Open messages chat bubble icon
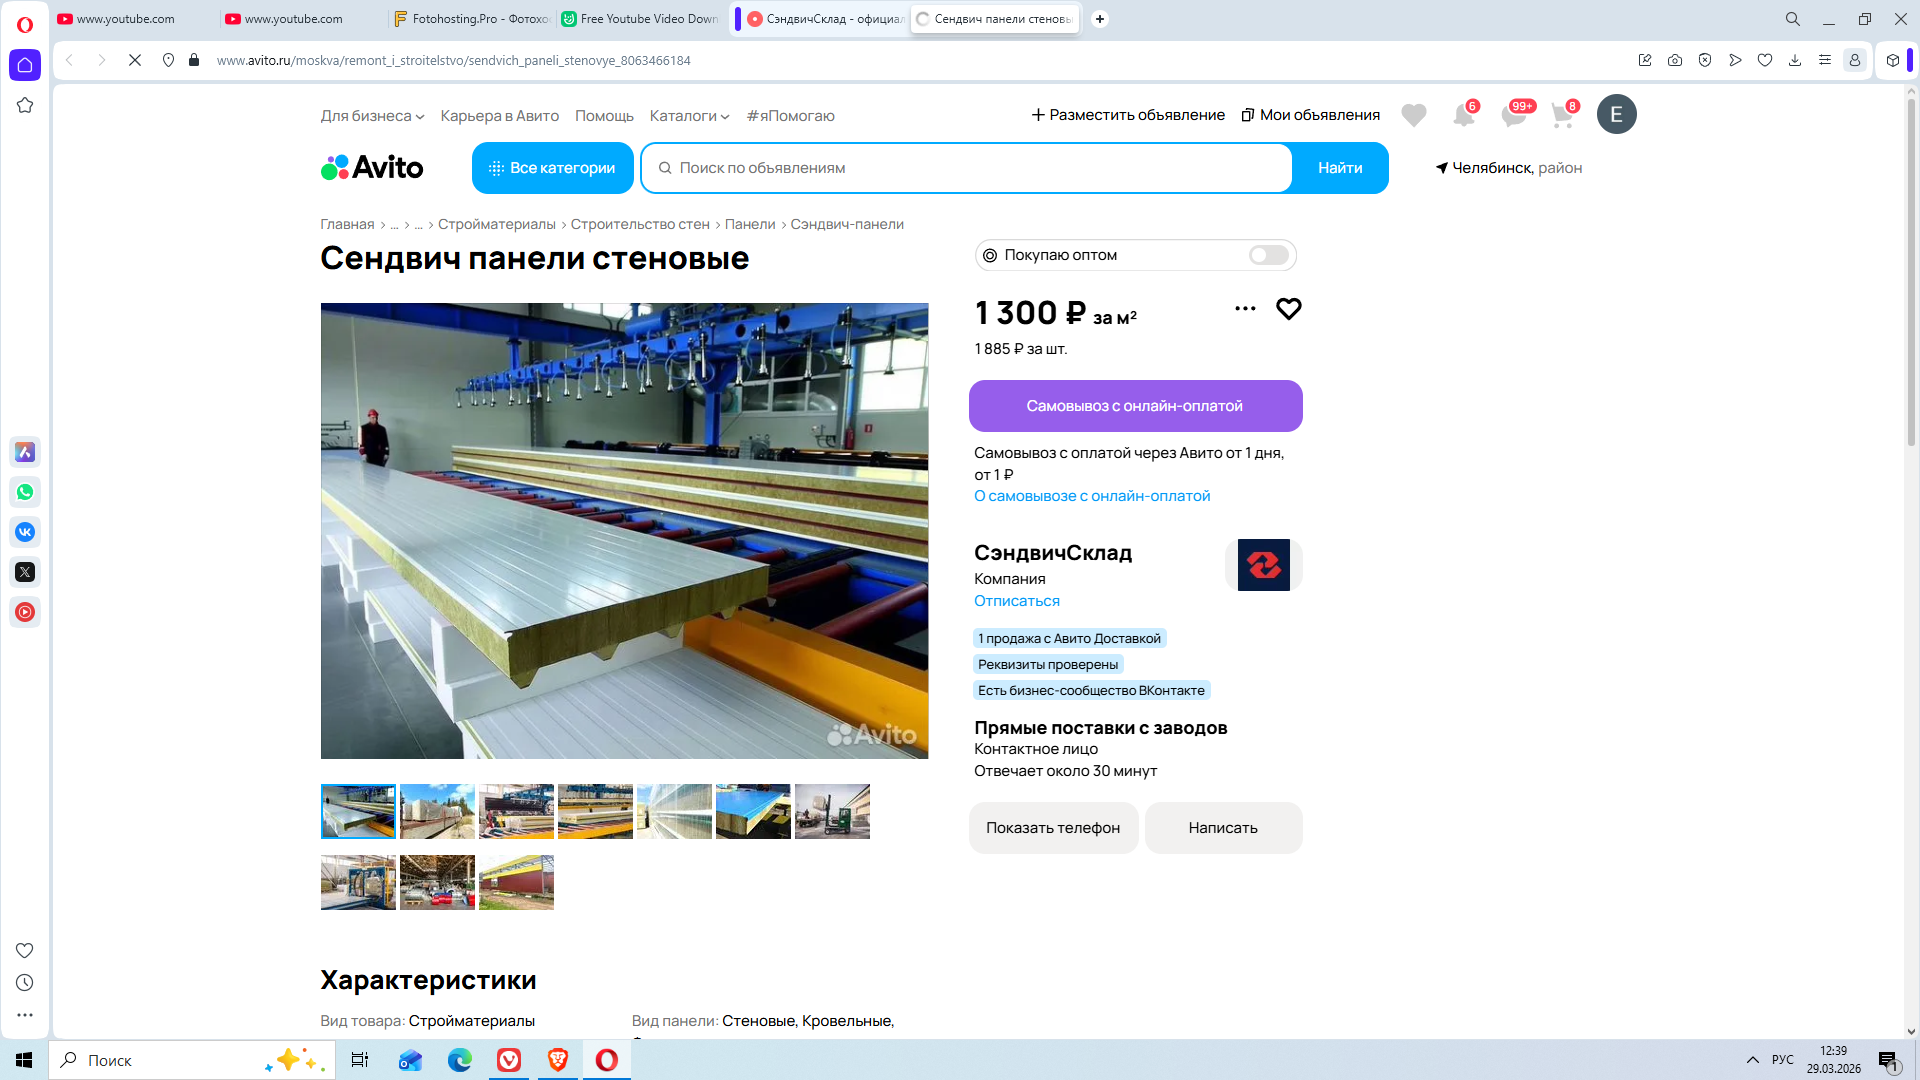This screenshot has width=1920, height=1080. click(1513, 116)
